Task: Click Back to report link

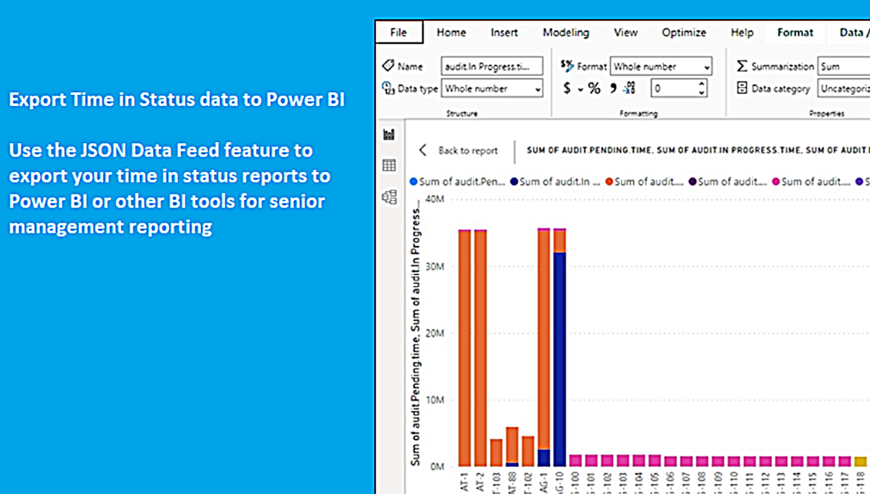Action: point(468,150)
